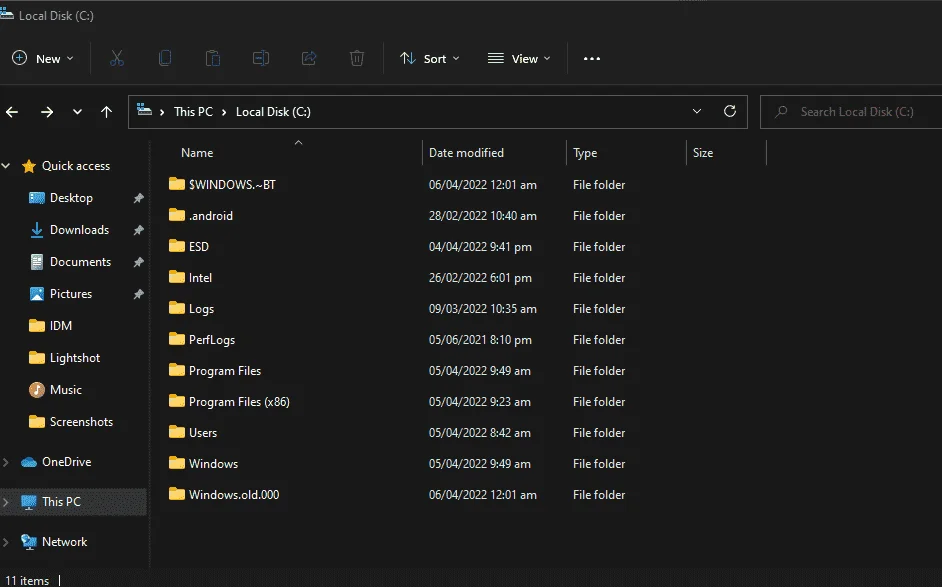Select This PC in the sidebar
The image size is (942, 587).
click(61, 502)
